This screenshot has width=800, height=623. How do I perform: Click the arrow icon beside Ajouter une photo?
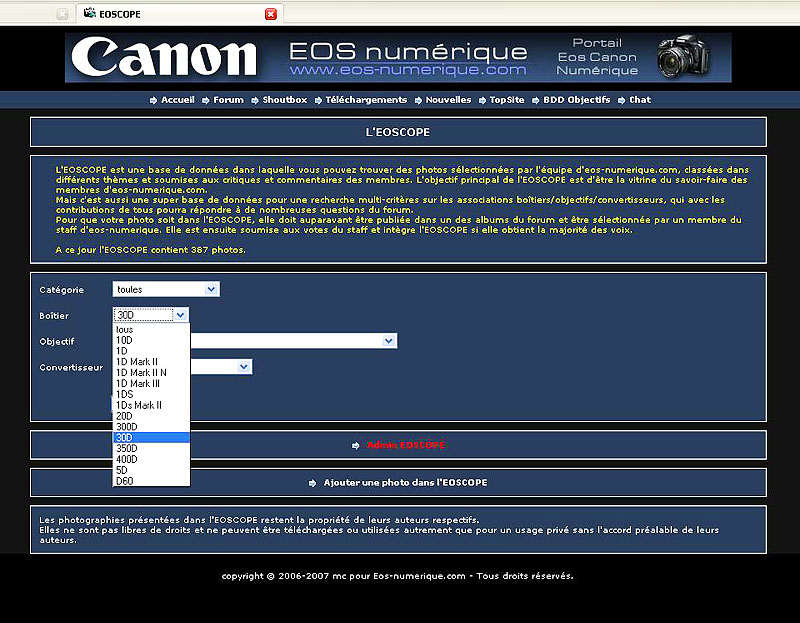coord(312,483)
